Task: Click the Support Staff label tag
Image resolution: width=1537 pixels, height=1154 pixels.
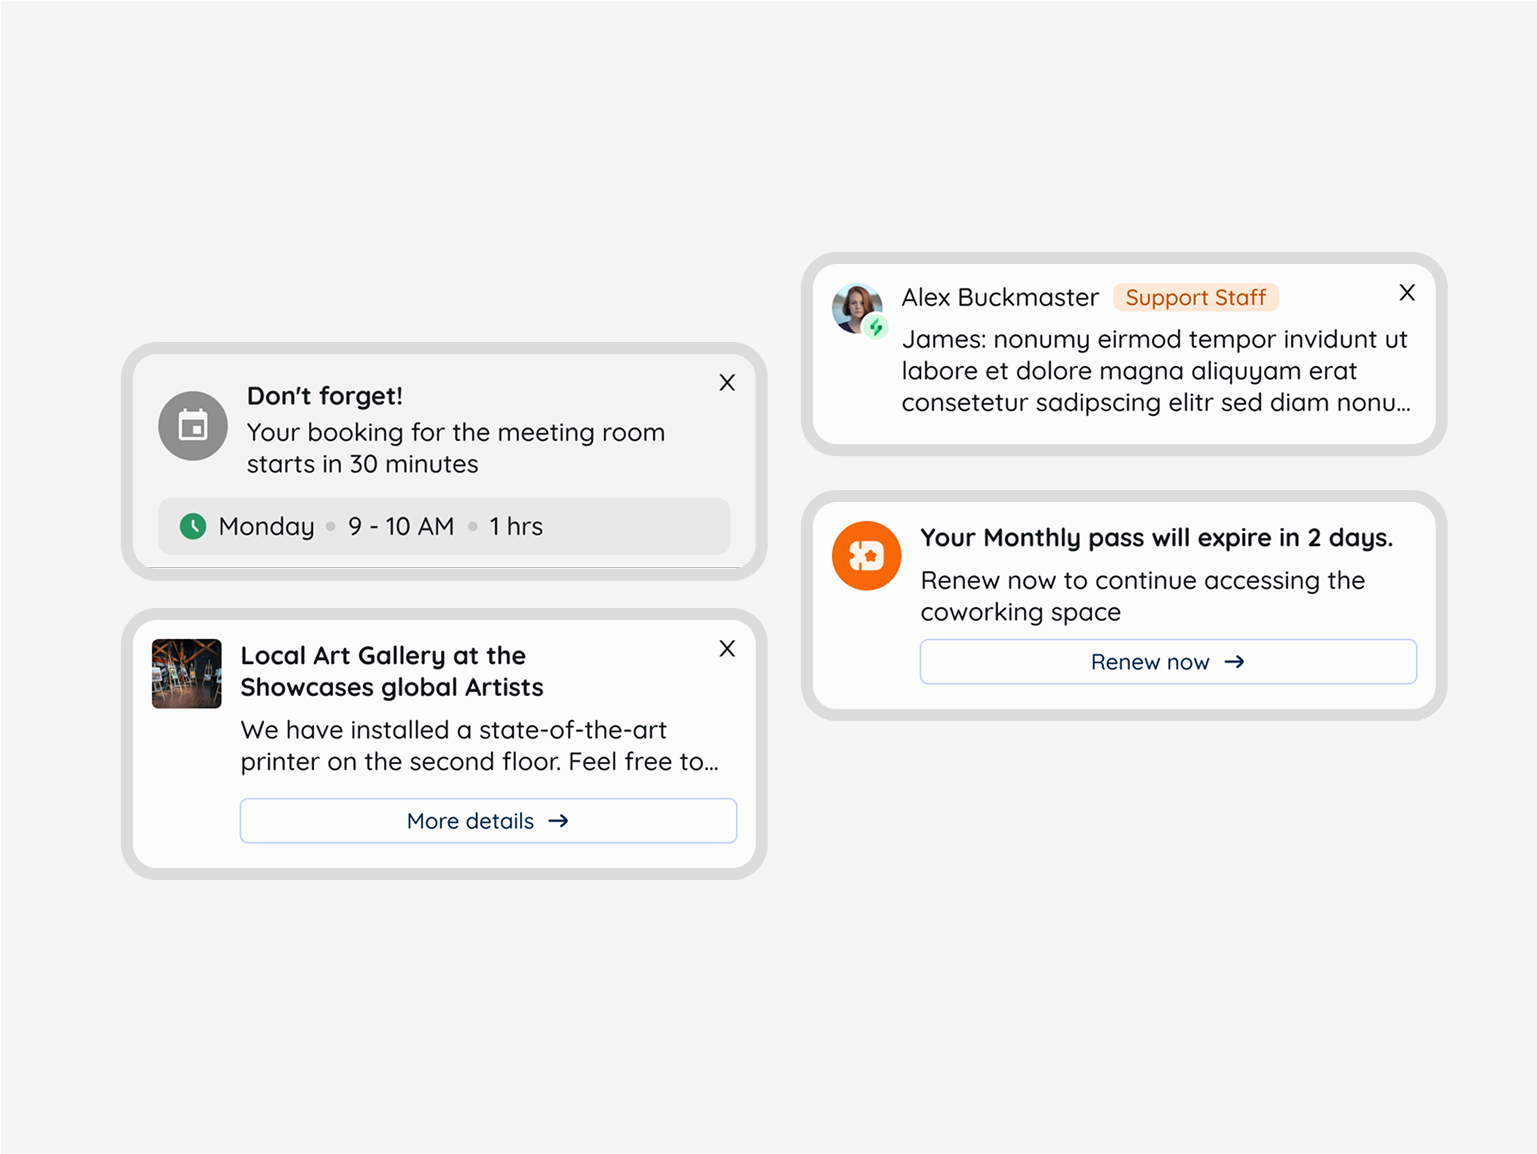Action: (1196, 297)
